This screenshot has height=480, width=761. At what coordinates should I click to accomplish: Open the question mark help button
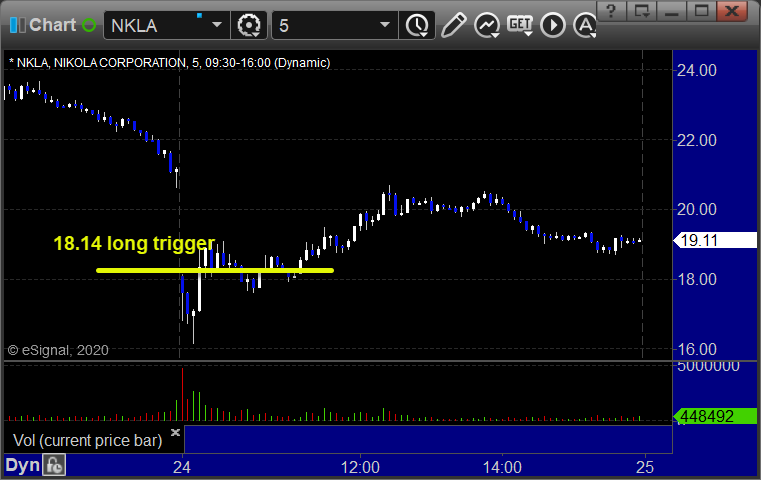point(612,11)
